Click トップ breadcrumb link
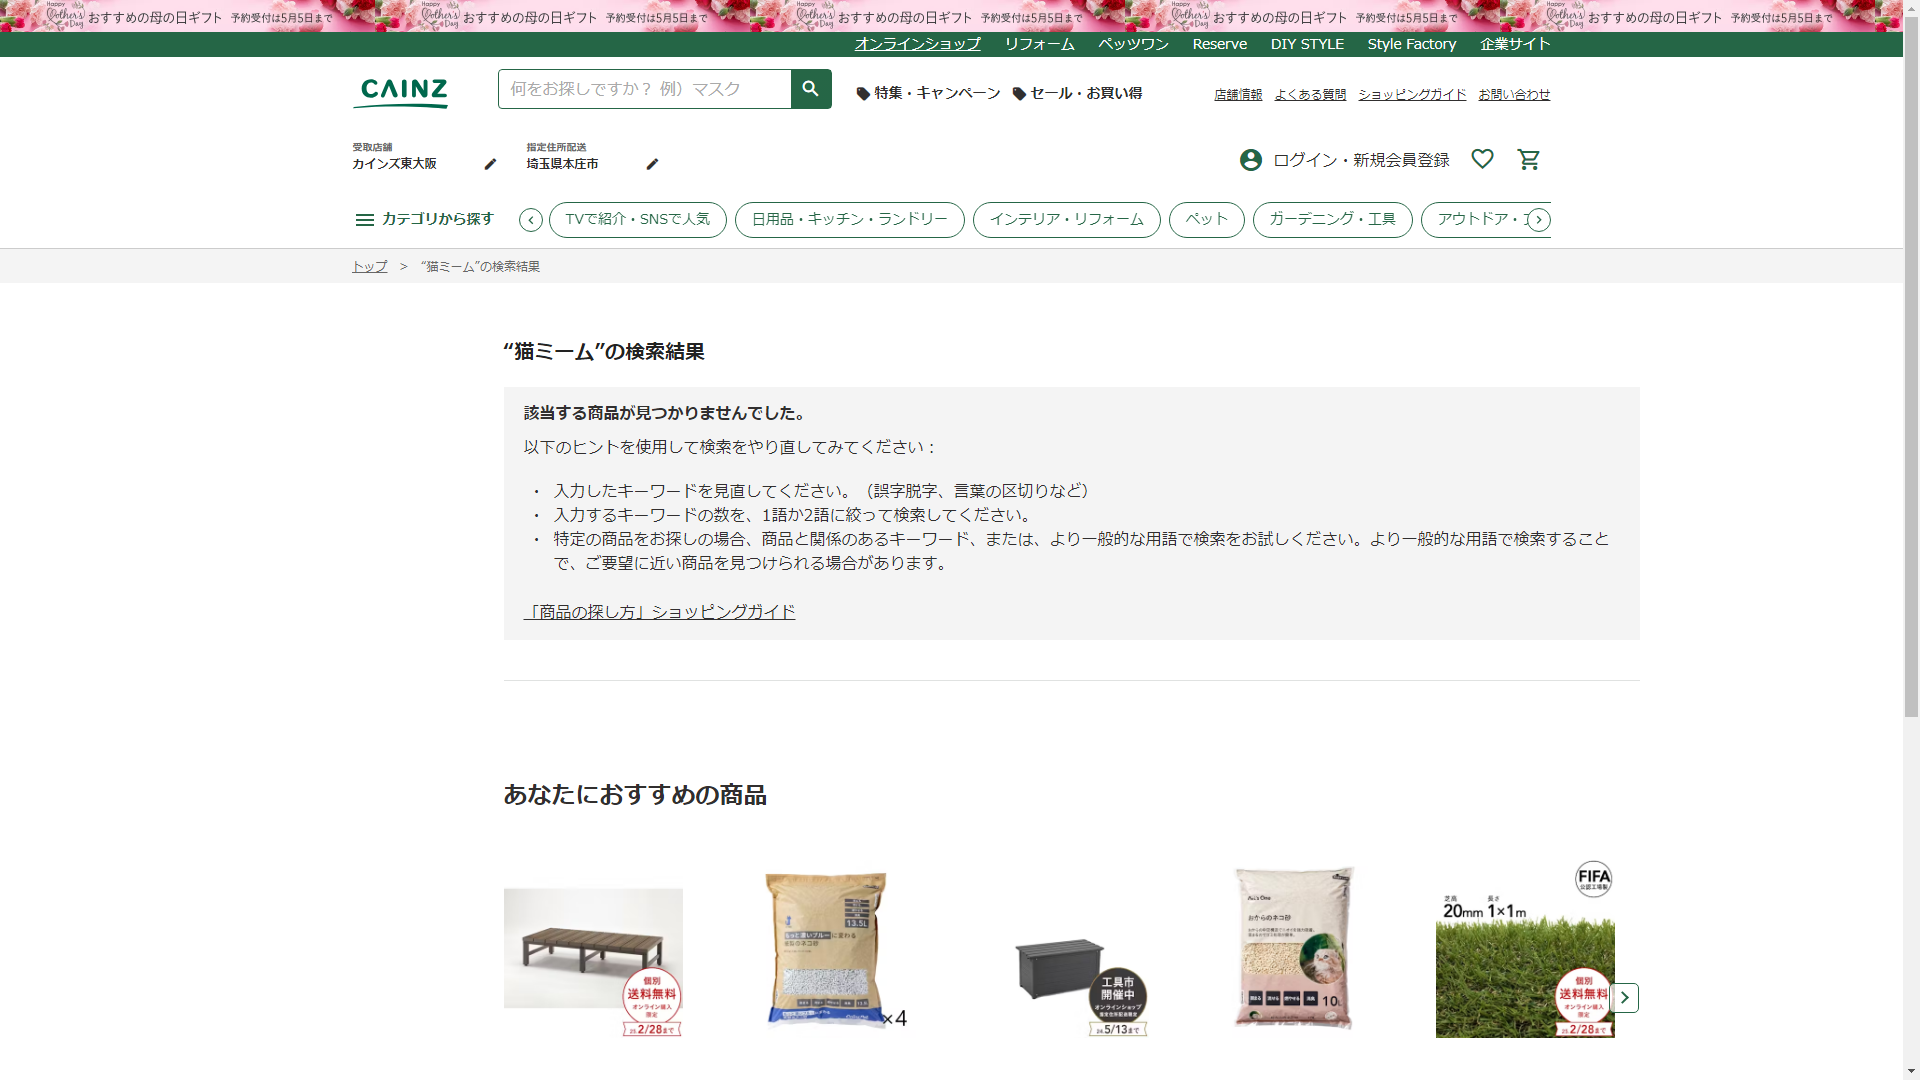This screenshot has height=1080, width=1920. (369, 266)
